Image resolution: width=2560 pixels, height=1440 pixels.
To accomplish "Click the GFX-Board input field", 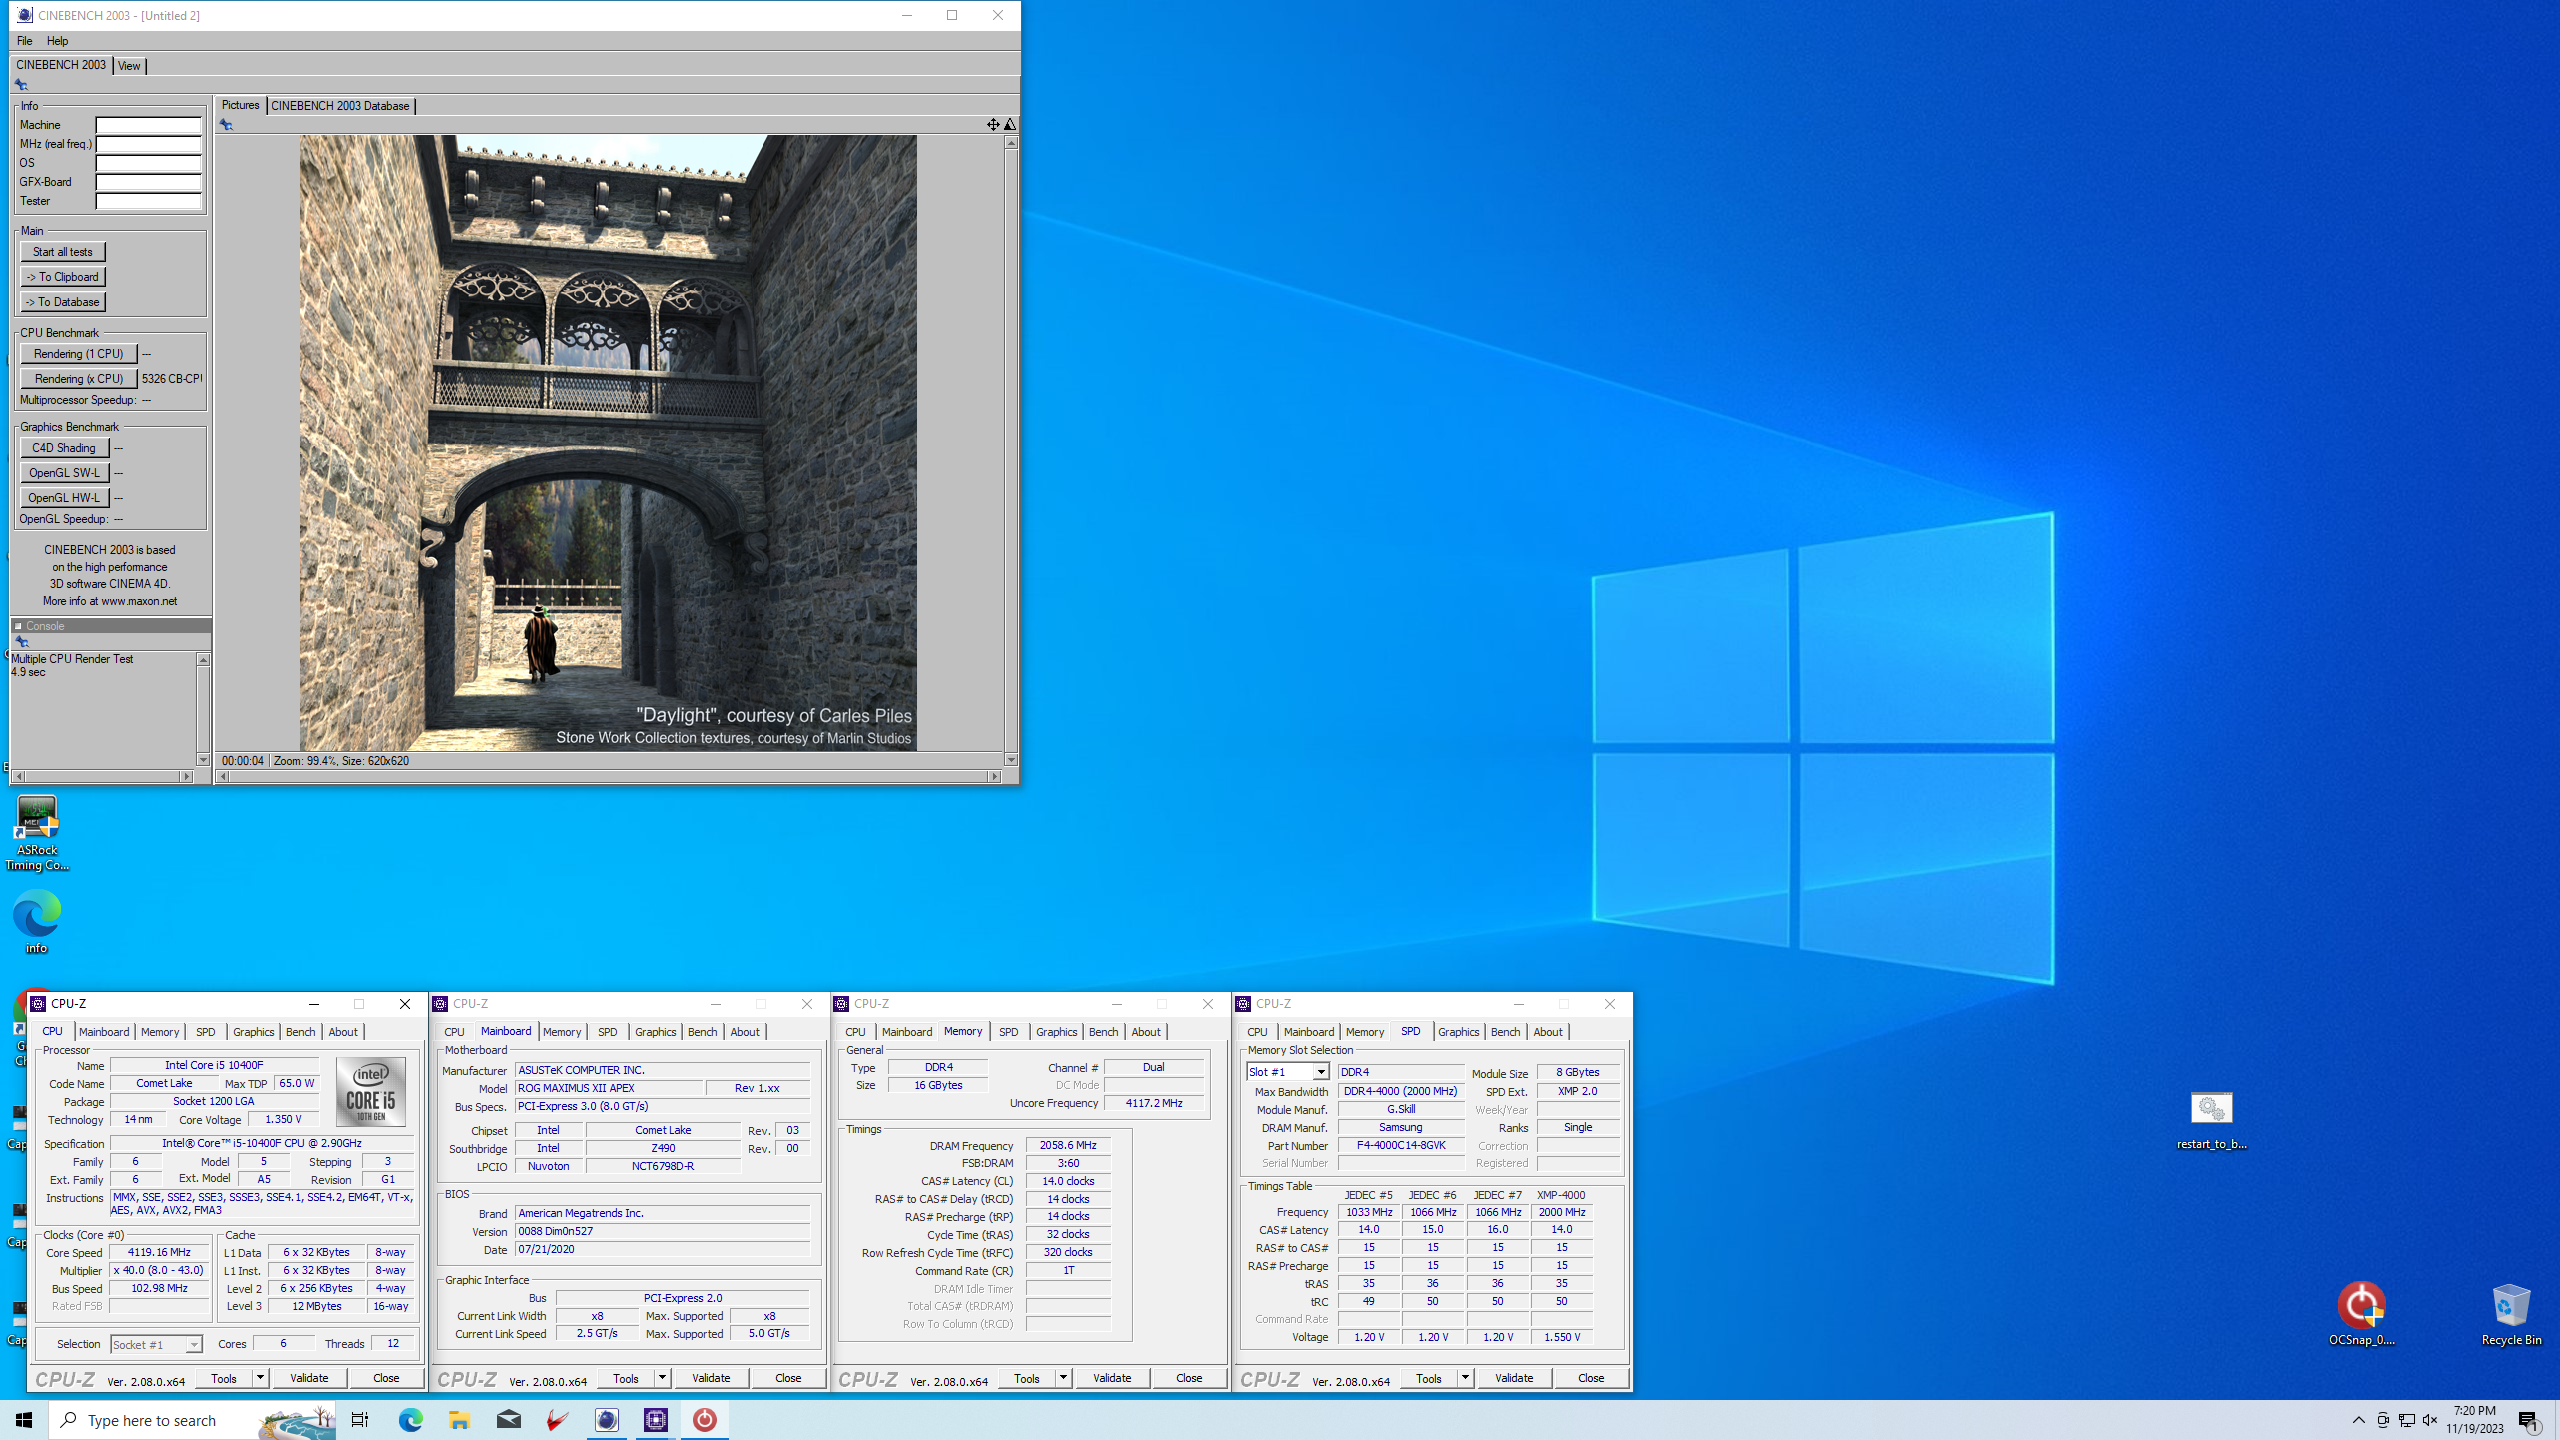I will 149,182.
